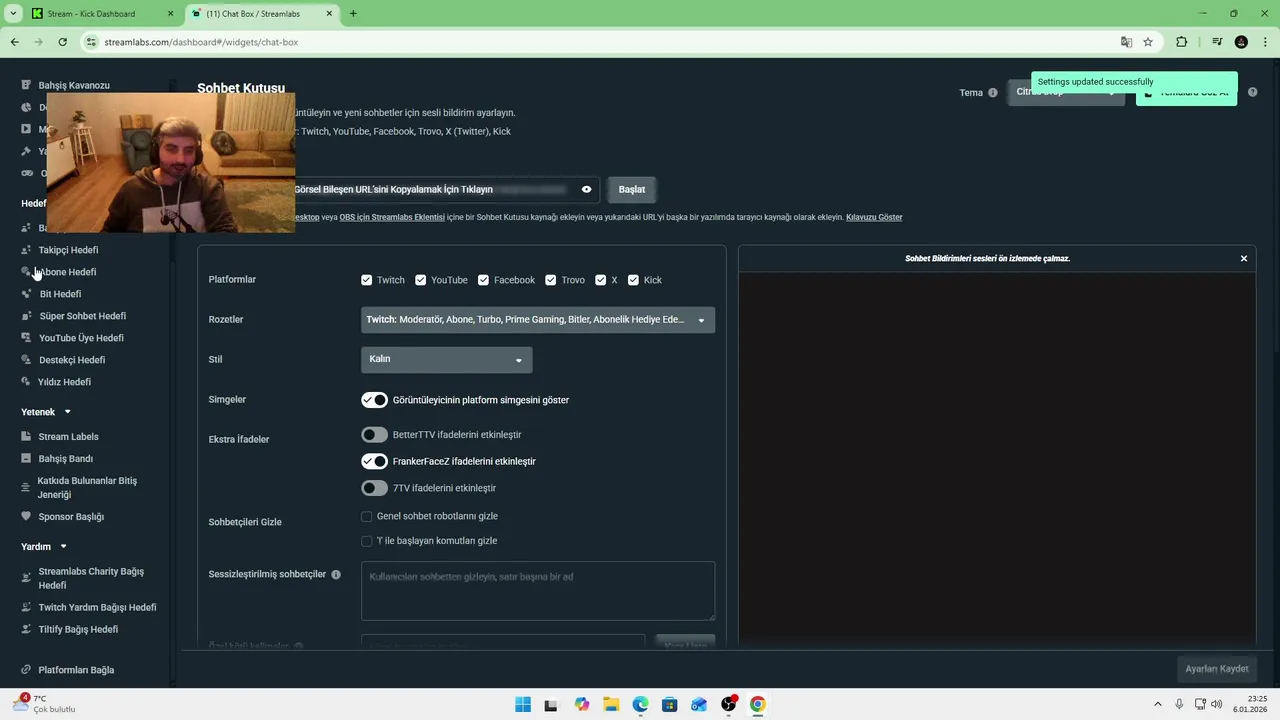Click the Ayarları Kaydet button

pos(1217,669)
